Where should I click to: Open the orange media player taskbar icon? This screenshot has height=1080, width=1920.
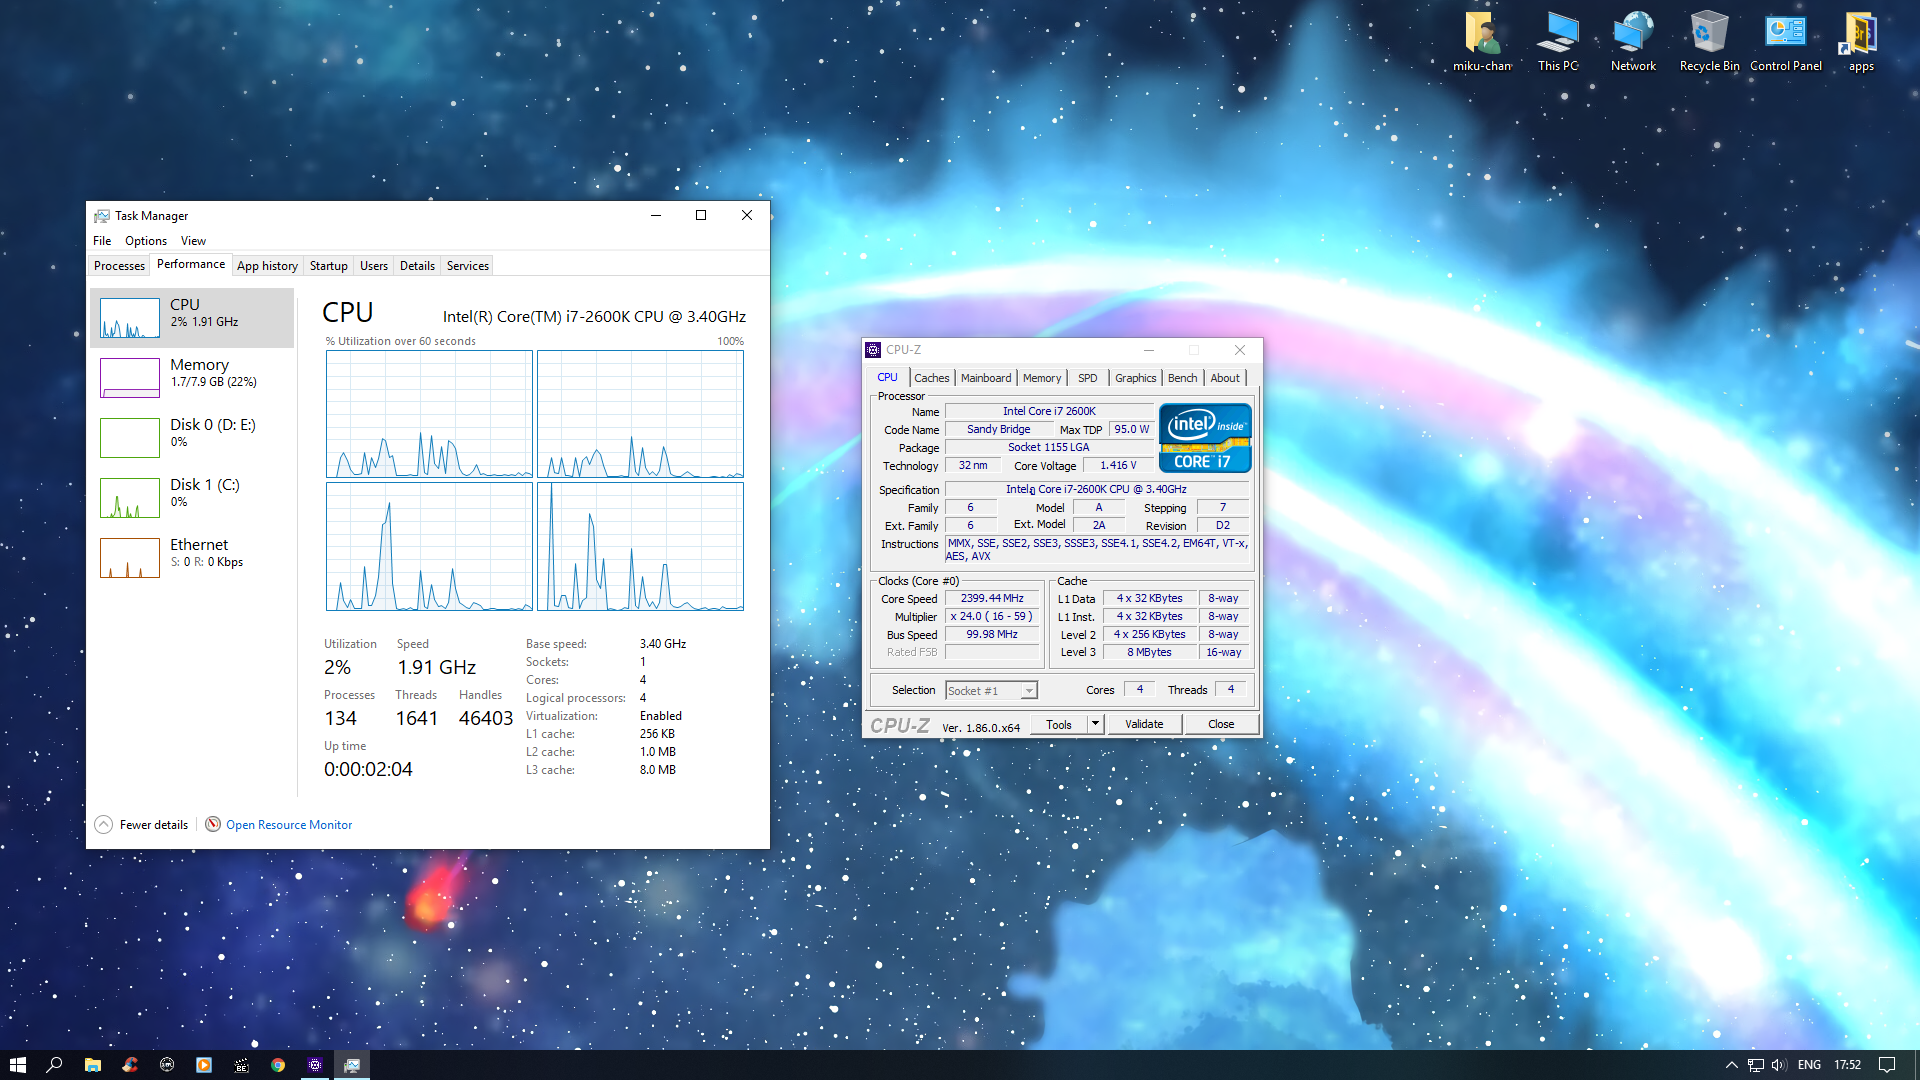coord(204,1065)
